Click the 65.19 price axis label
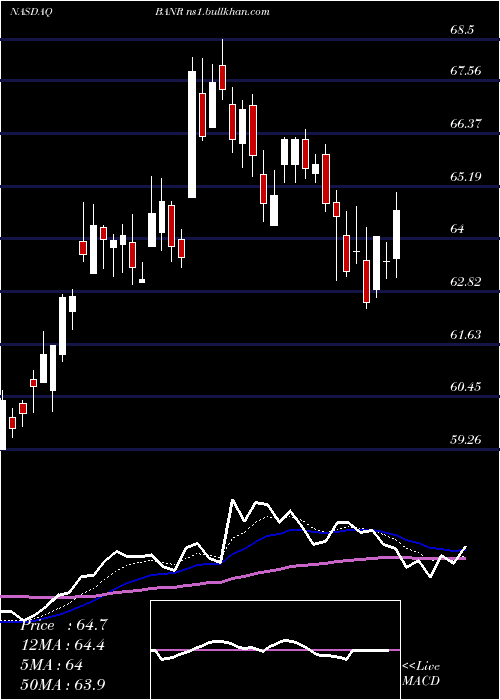The width and height of the screenshot is (500, 700). (x=466, y=176)
